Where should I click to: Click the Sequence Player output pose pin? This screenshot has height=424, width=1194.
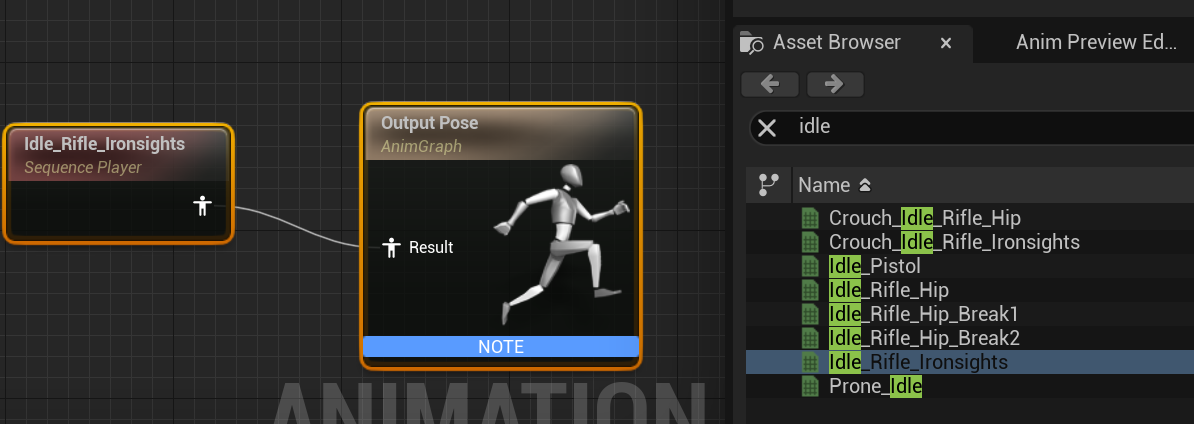pos(202,206)
